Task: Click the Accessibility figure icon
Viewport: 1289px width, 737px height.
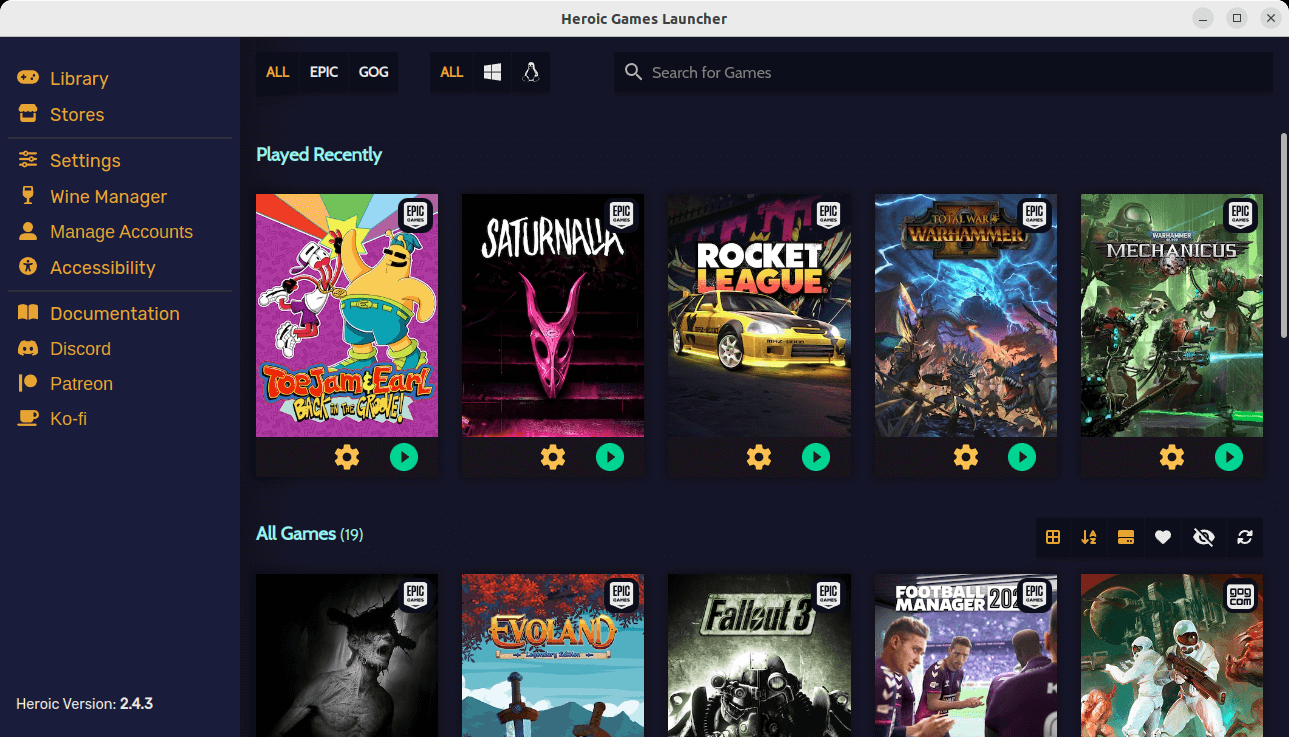Action: (x=28, y=267)
